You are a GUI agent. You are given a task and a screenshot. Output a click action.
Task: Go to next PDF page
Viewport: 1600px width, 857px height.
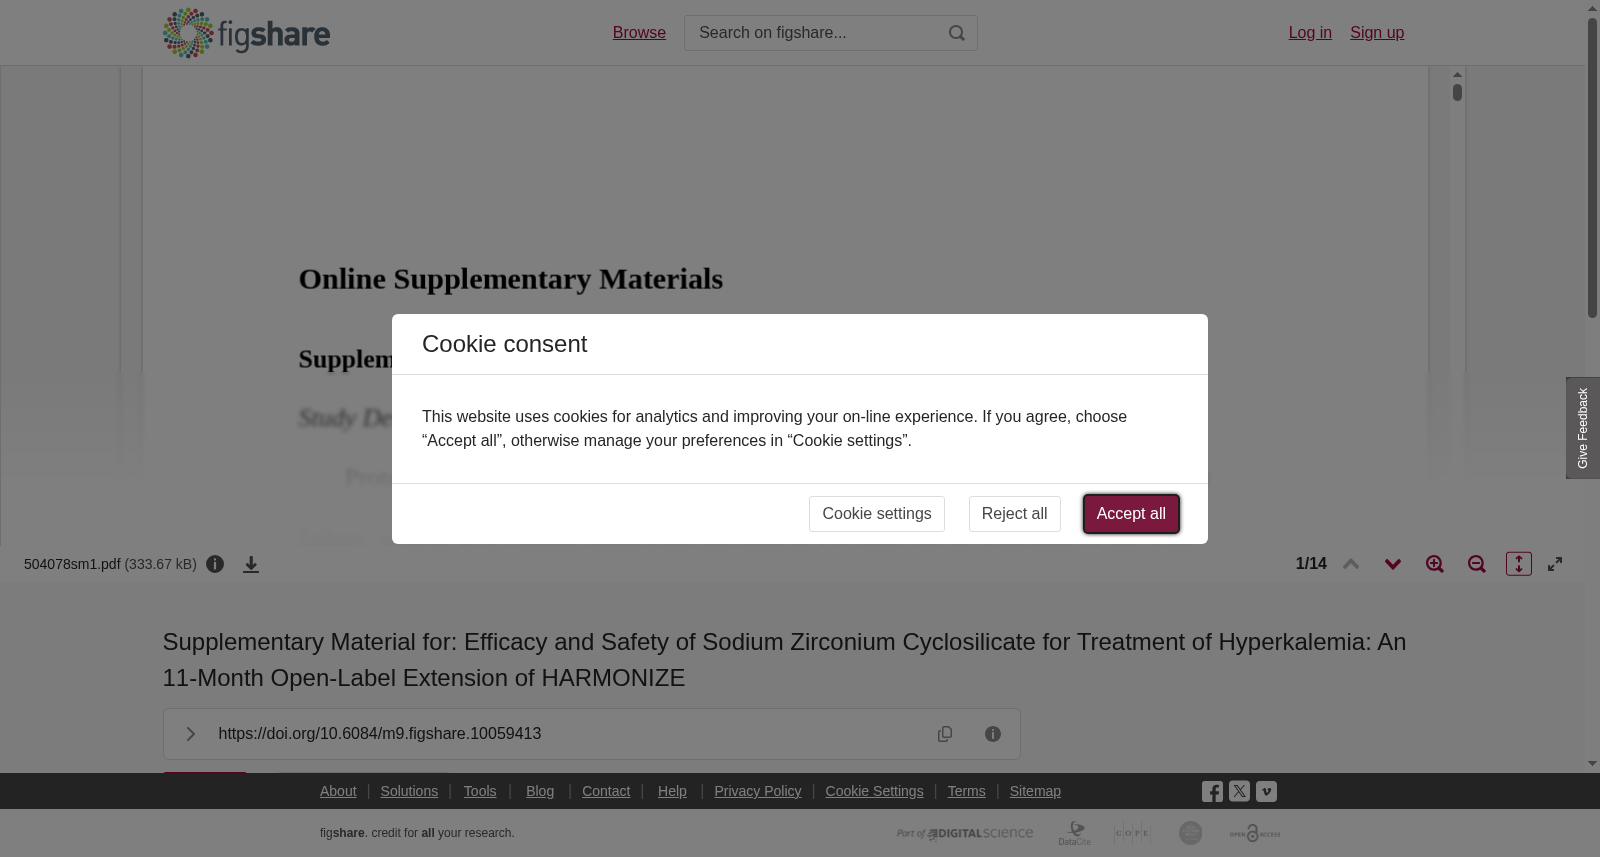tap(1393, 564)
